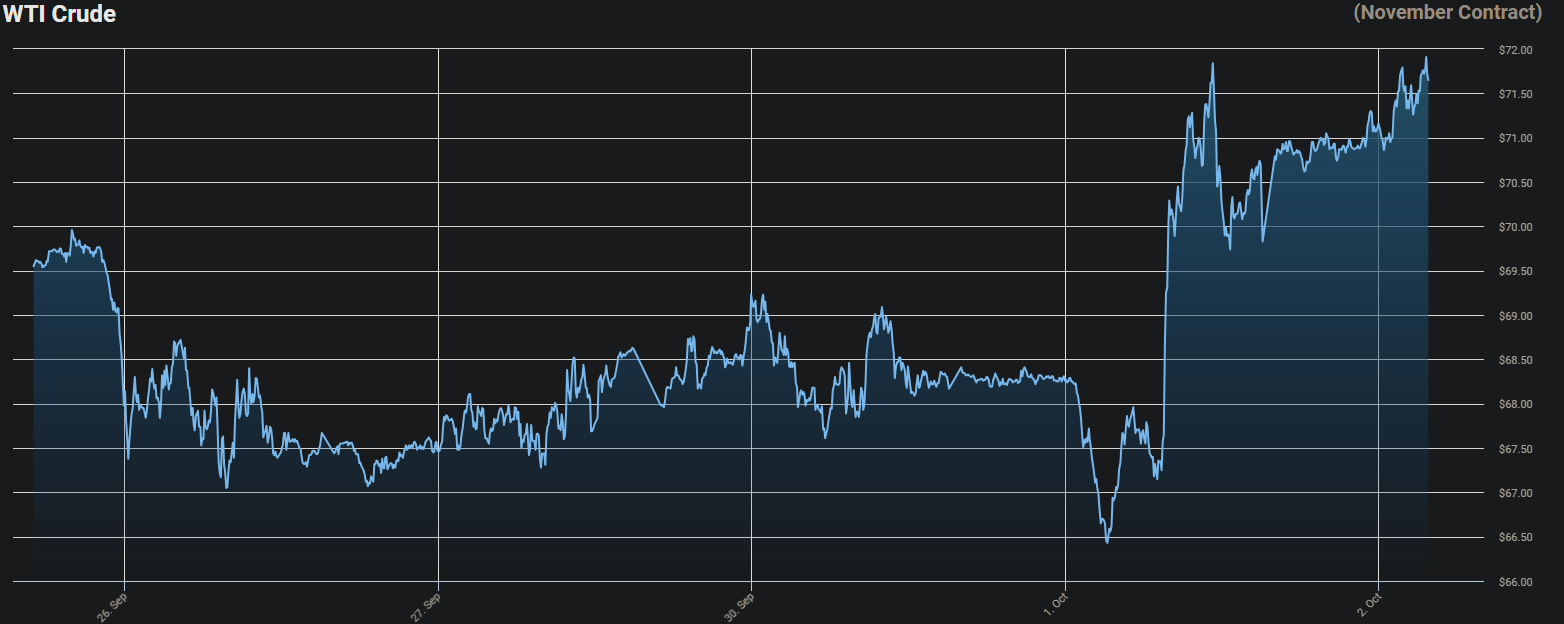The image size is (1564, 624).
Task: Click the $68.00 price axis label
Action: pyautogui.click(x=1516, y=404)
